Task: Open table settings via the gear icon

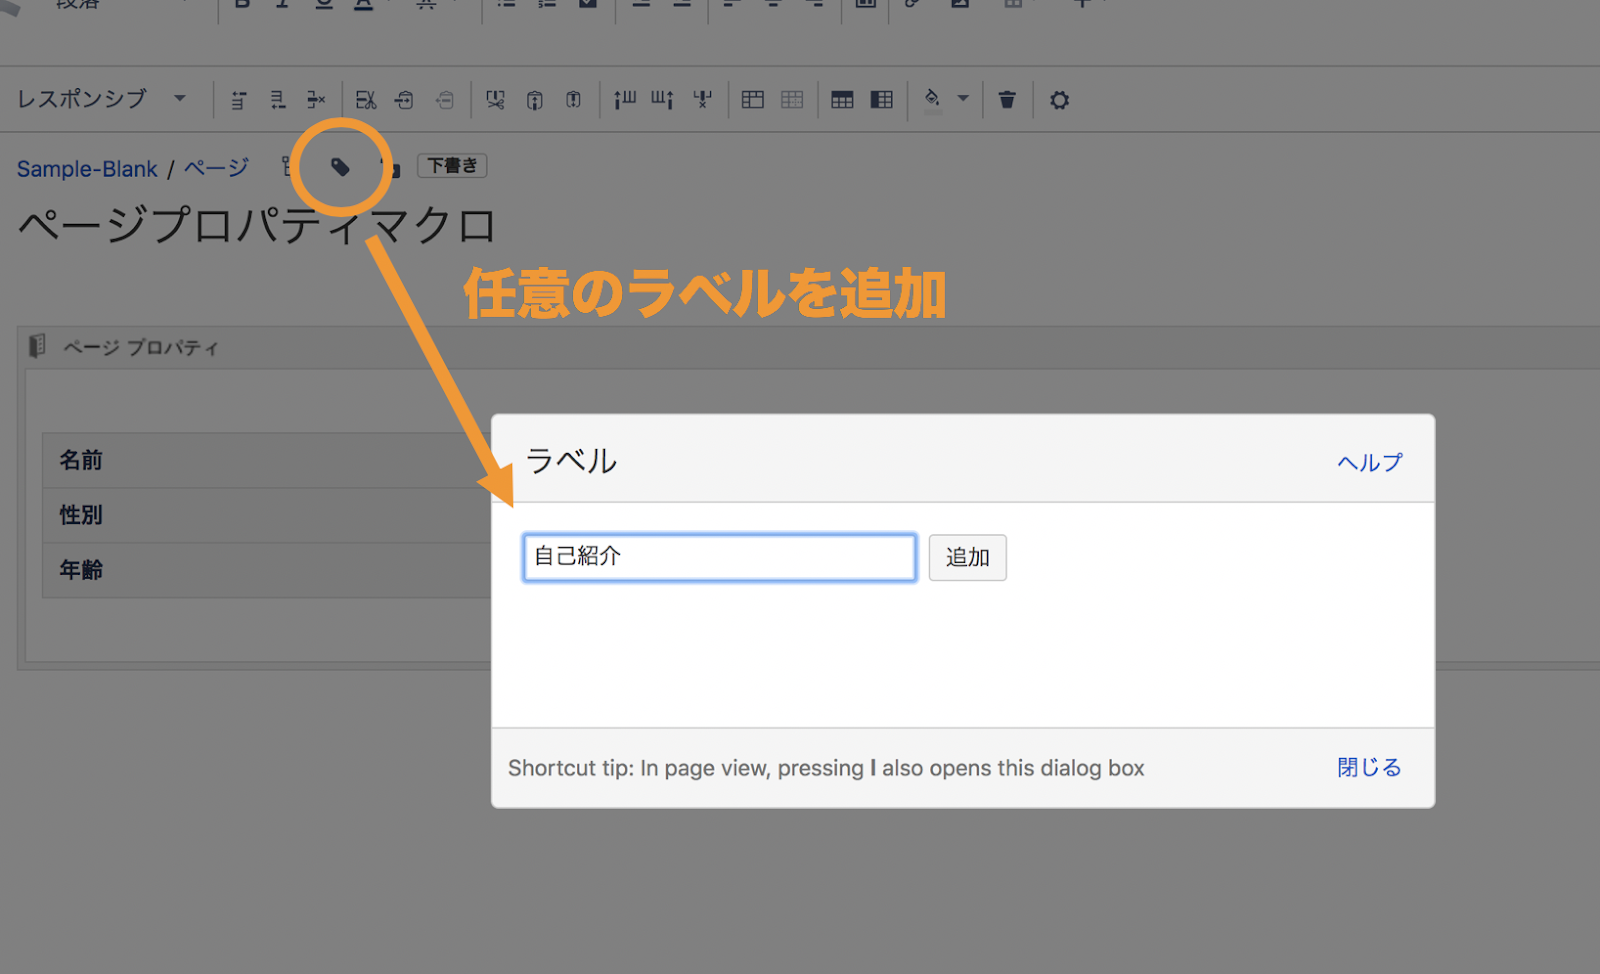Action: point(1059,100)
